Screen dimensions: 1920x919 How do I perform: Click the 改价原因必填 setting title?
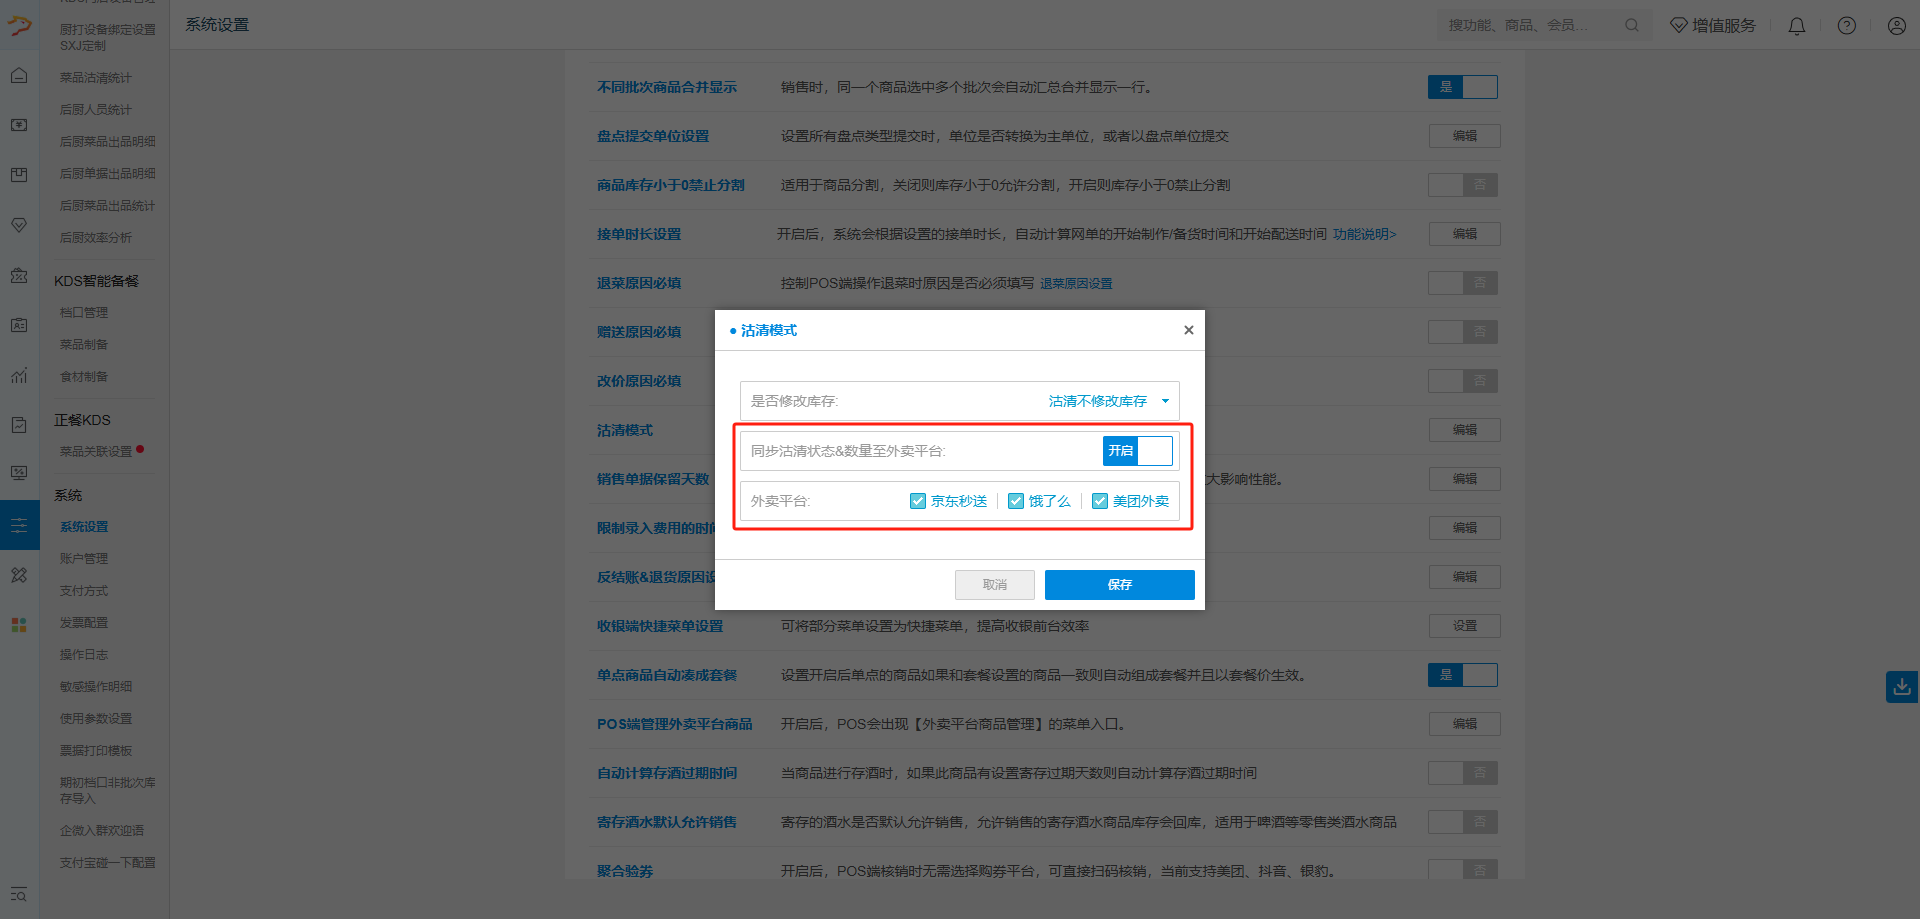tap(639, 381)
